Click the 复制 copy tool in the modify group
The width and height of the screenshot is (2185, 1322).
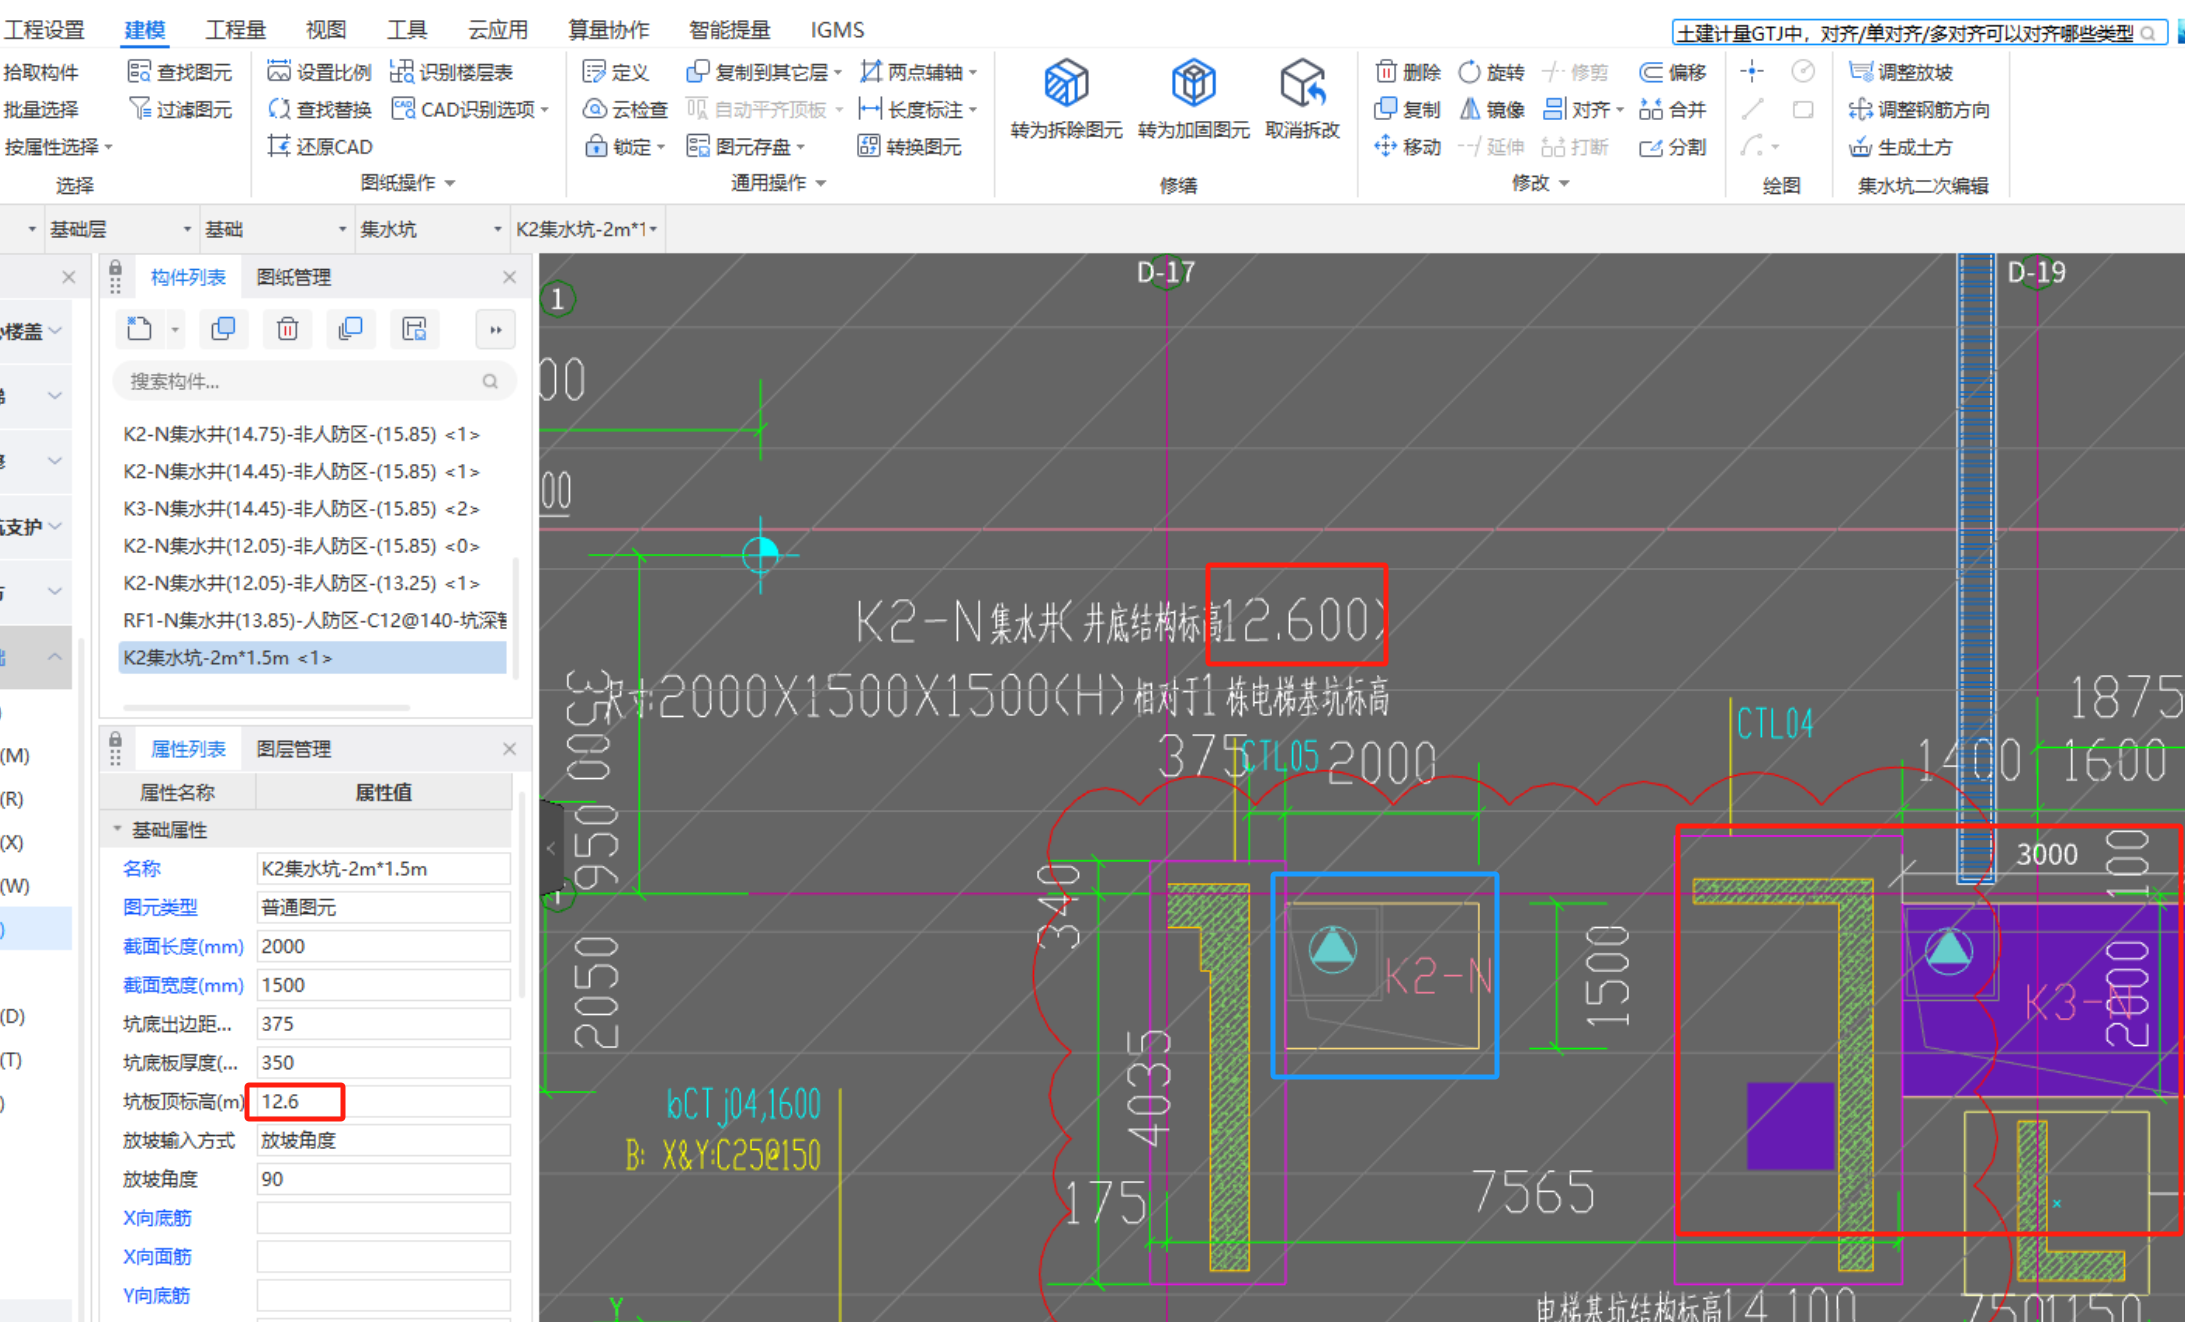click(1408, 109)
